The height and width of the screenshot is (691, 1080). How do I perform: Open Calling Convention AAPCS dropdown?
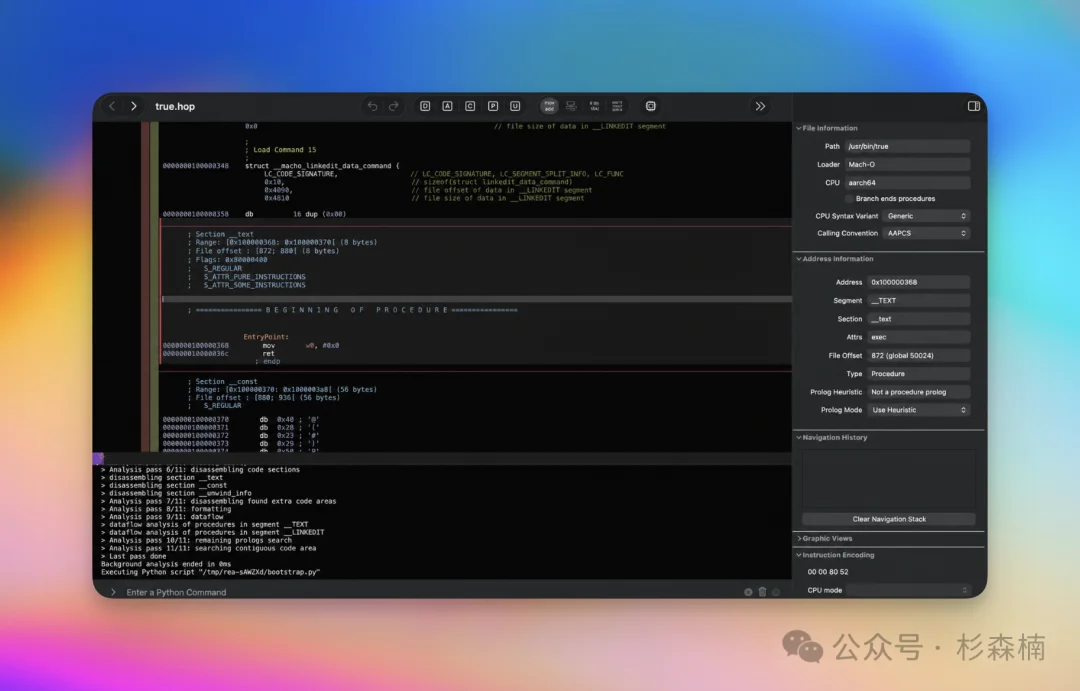point(926,233)
